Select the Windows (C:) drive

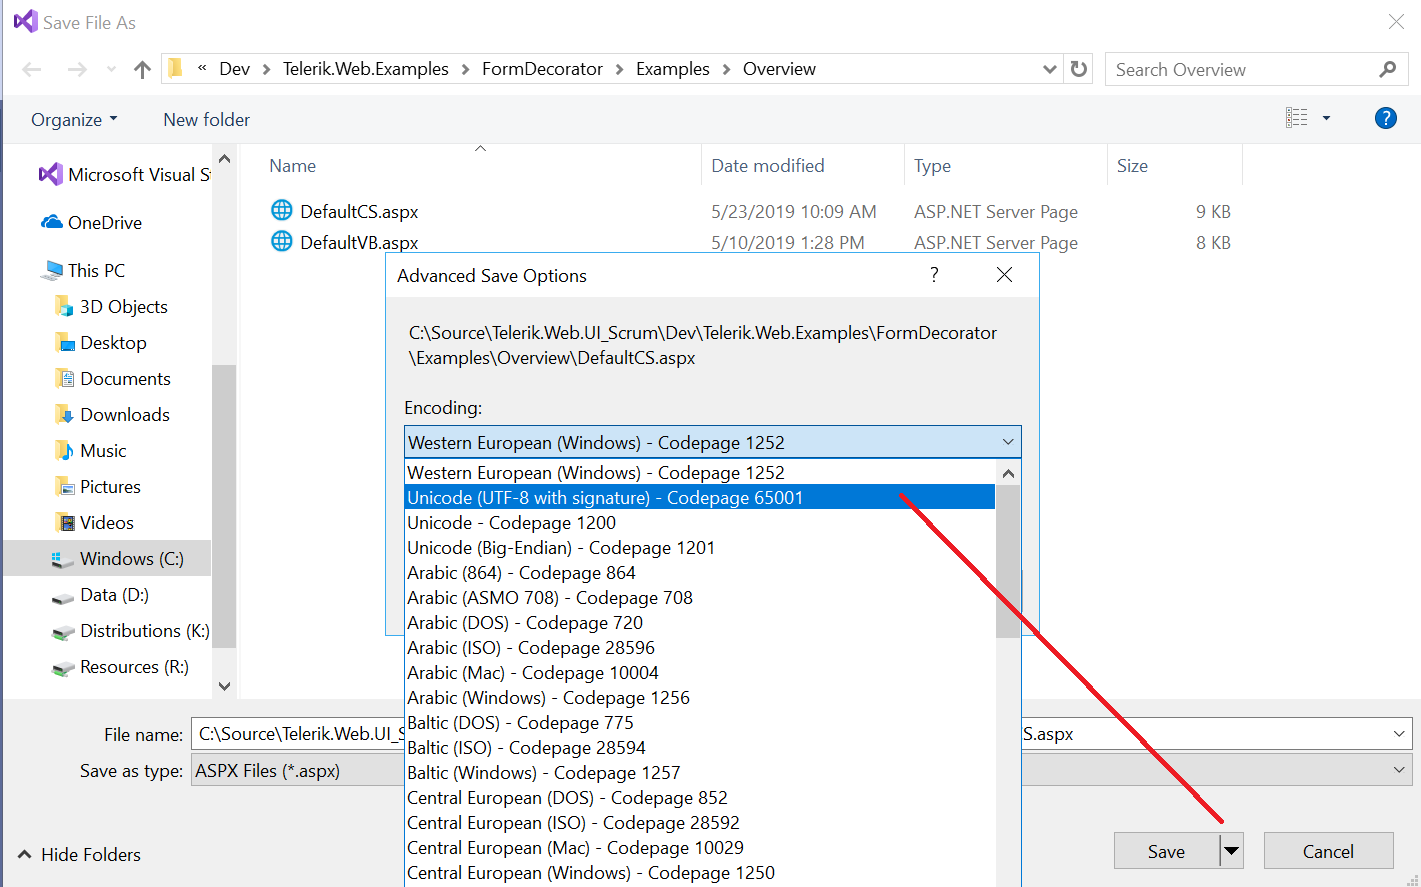[108, 559]
